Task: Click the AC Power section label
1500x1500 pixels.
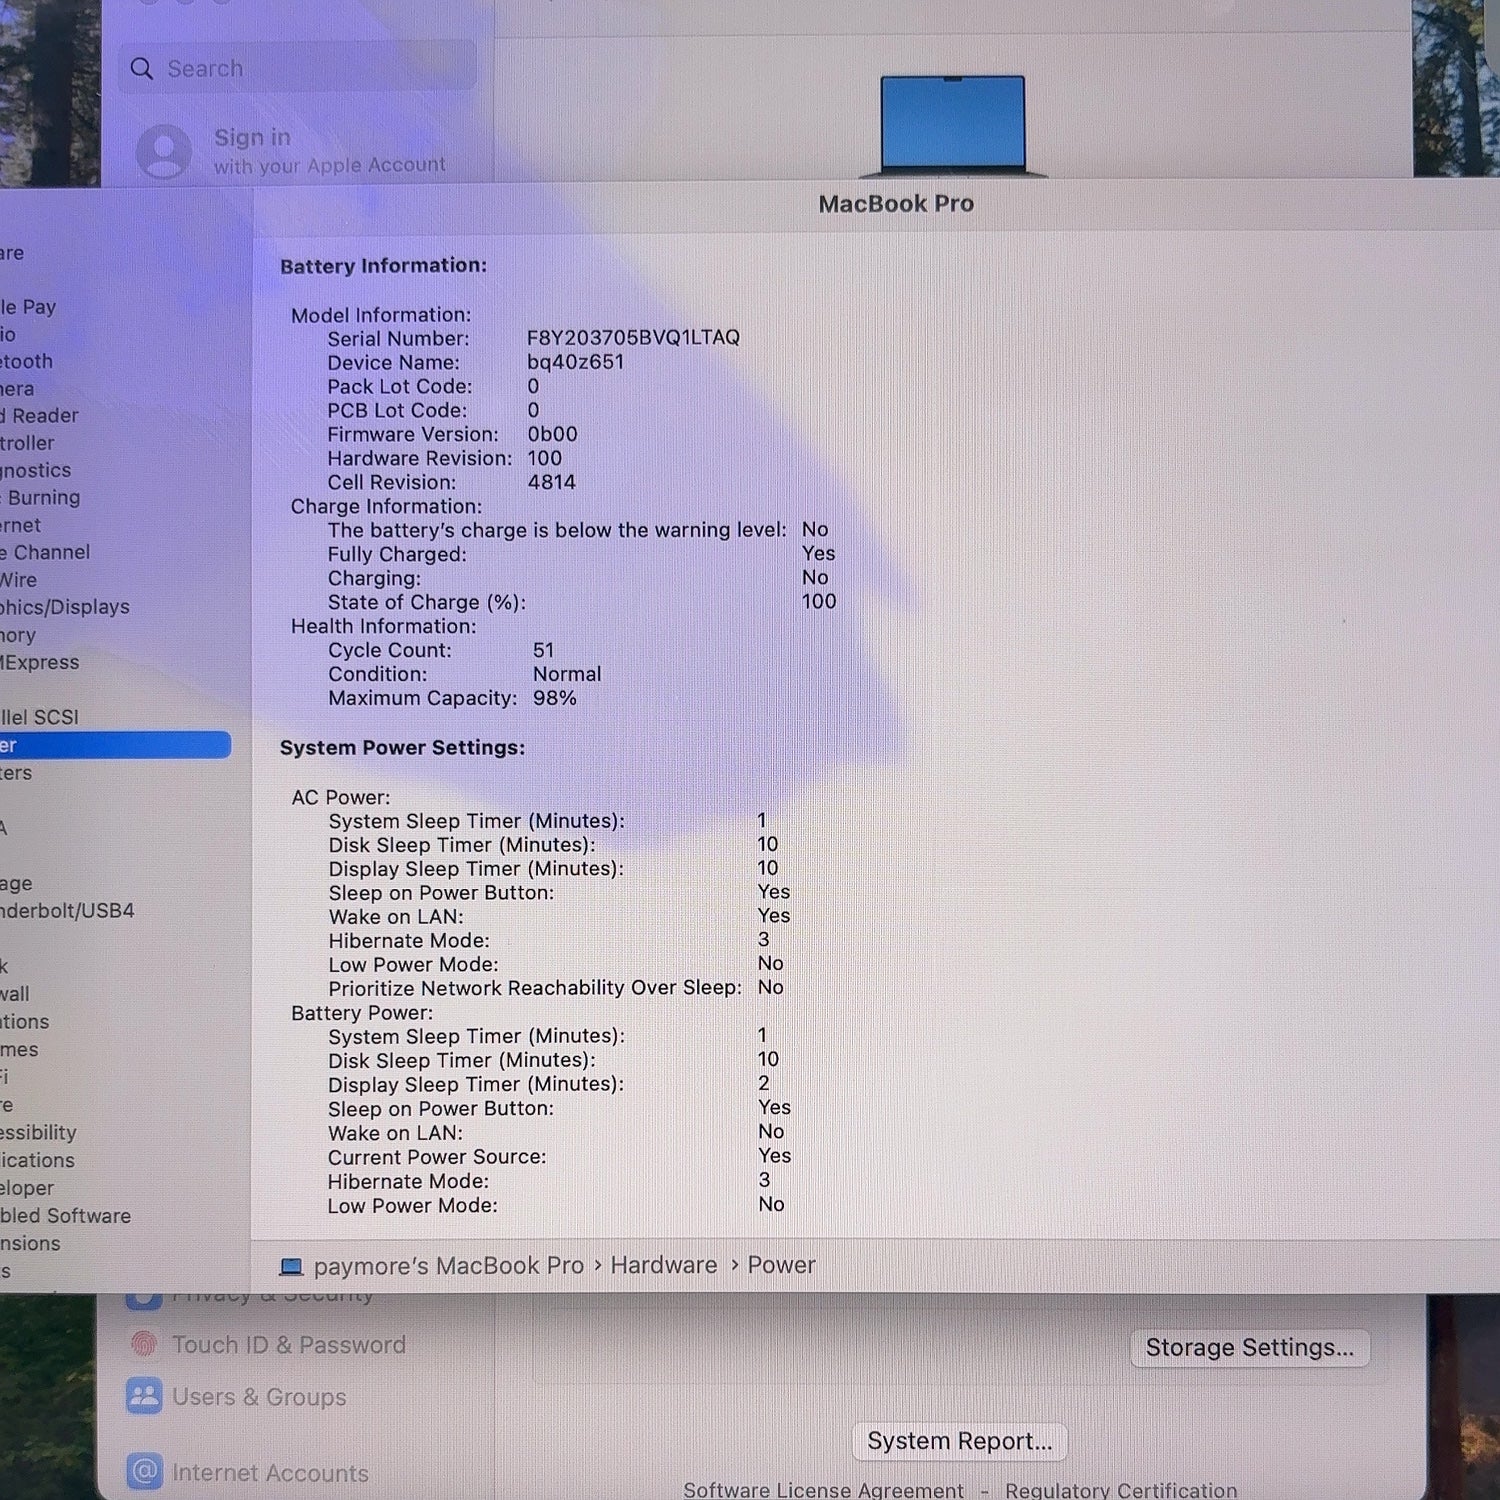Action: click(341, 797)
